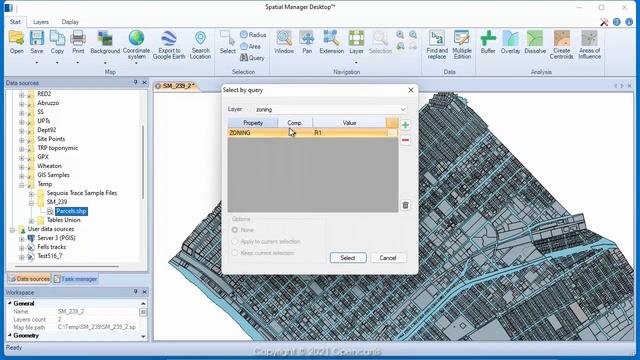
Task: Click the zoom out magnifier icon
Action: [x=413, y=35]
